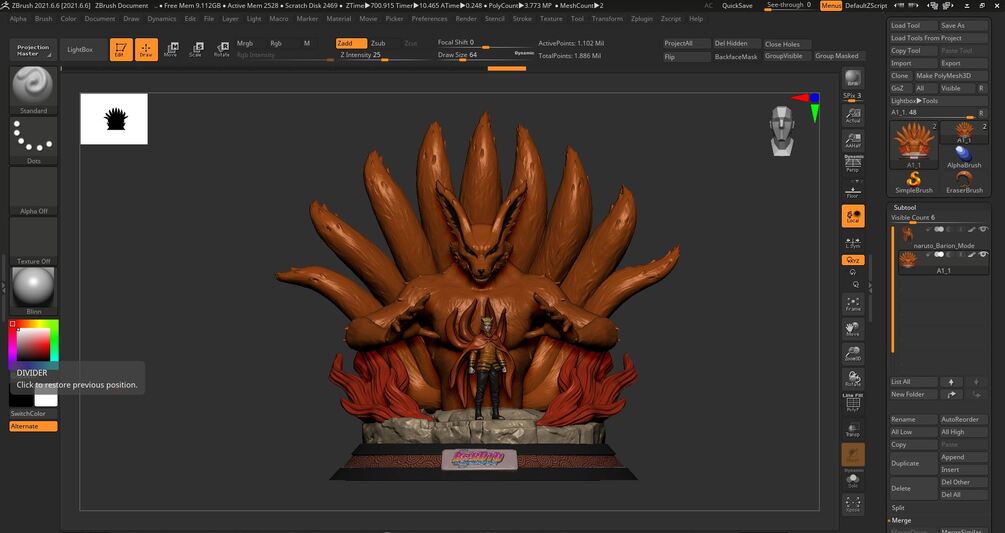Open the Alpha Off selector
This screenshot has height=533, width=1005.
[x=33, y=191]
